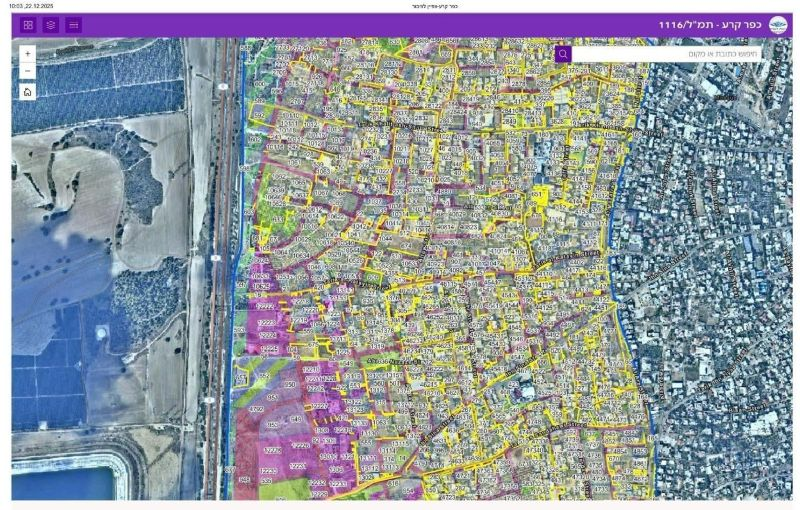Click the print timestamp 22.12.2025 at top
The image size is (800, 510).
[32, 6]
